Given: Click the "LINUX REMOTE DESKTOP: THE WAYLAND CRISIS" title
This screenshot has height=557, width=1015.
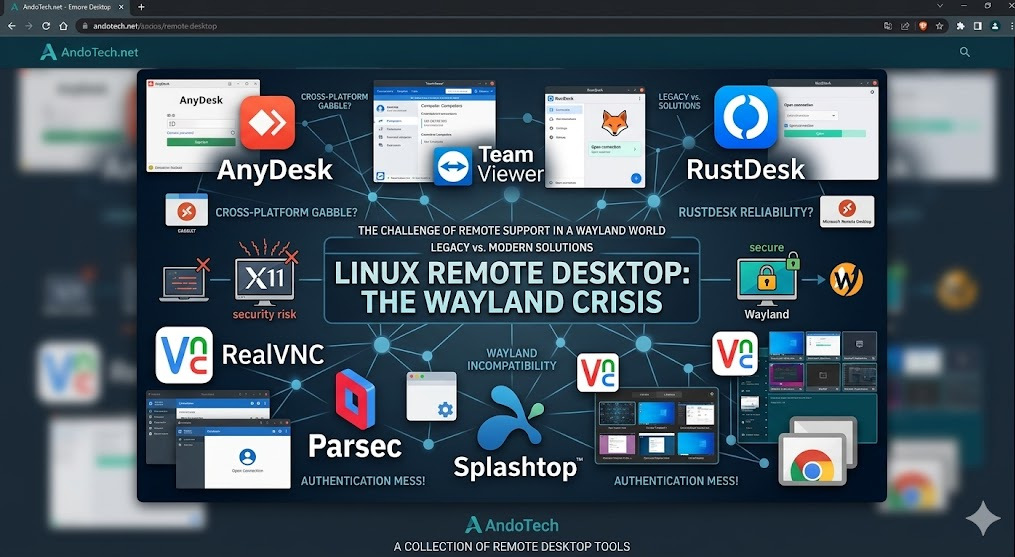Looking at the screenshot, I should [511, 288].
